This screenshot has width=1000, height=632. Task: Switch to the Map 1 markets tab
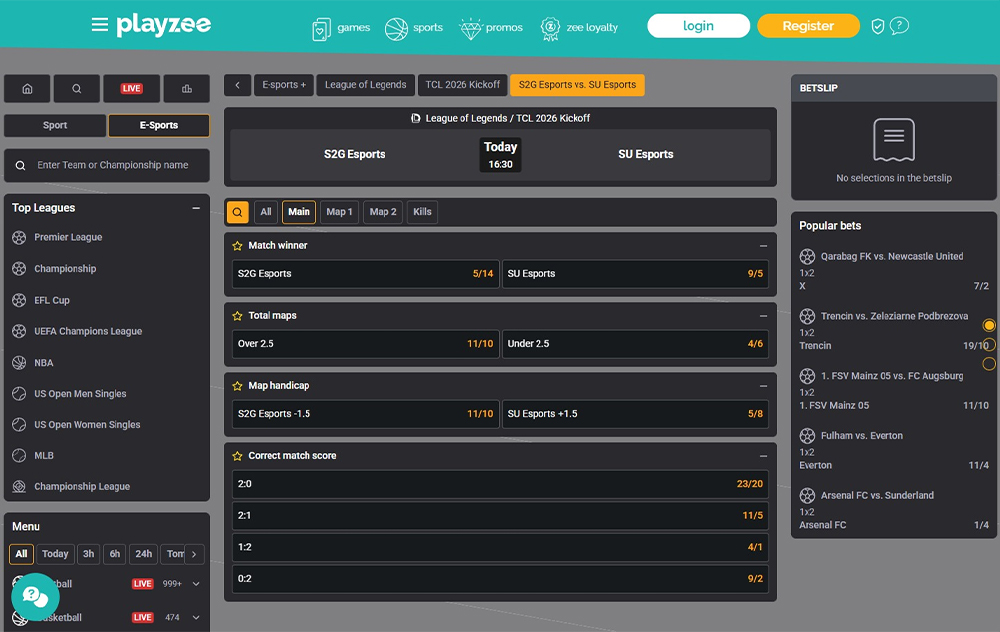click(x=339, y=212)
